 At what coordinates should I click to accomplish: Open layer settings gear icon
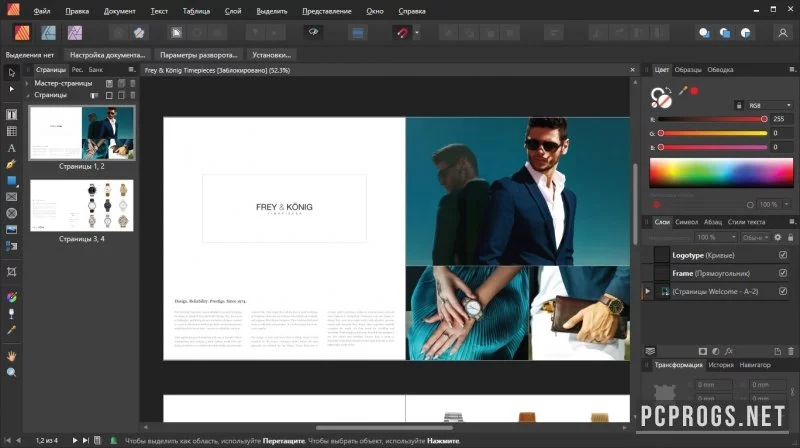tap(778, 237)
